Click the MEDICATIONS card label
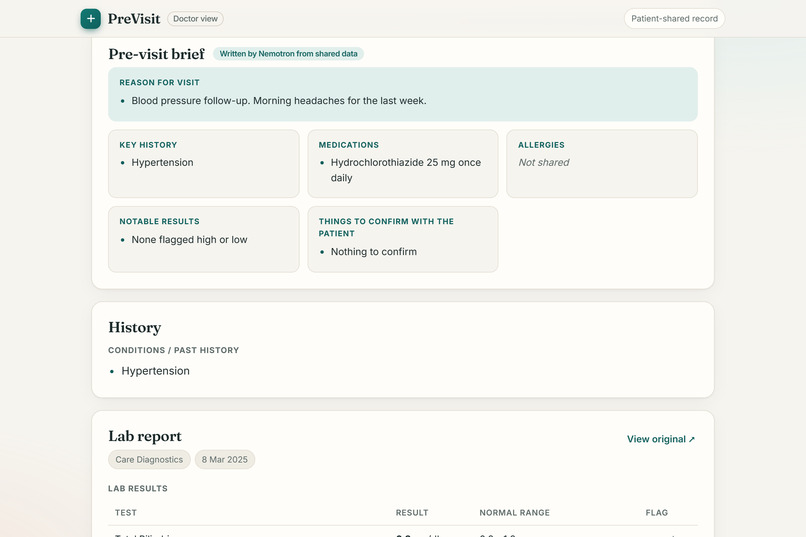The width and height of the screenshot is (806, 537). (x=349, y=145)
